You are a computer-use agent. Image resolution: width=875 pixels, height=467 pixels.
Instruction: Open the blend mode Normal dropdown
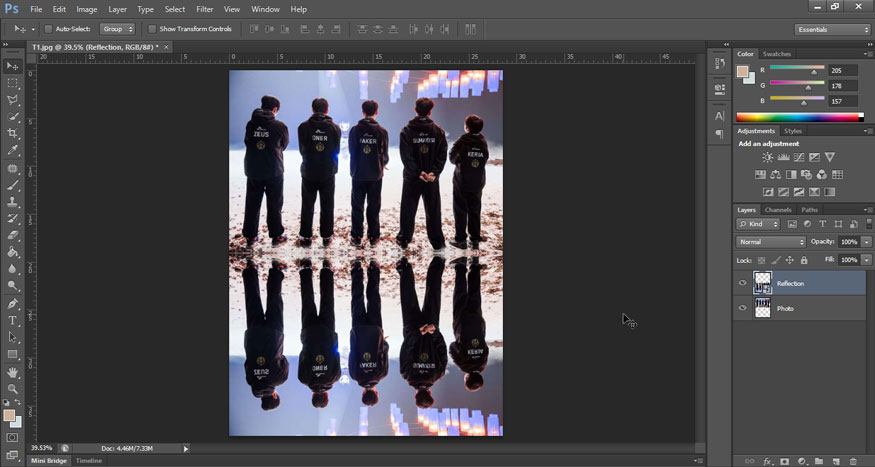point(771,242)
